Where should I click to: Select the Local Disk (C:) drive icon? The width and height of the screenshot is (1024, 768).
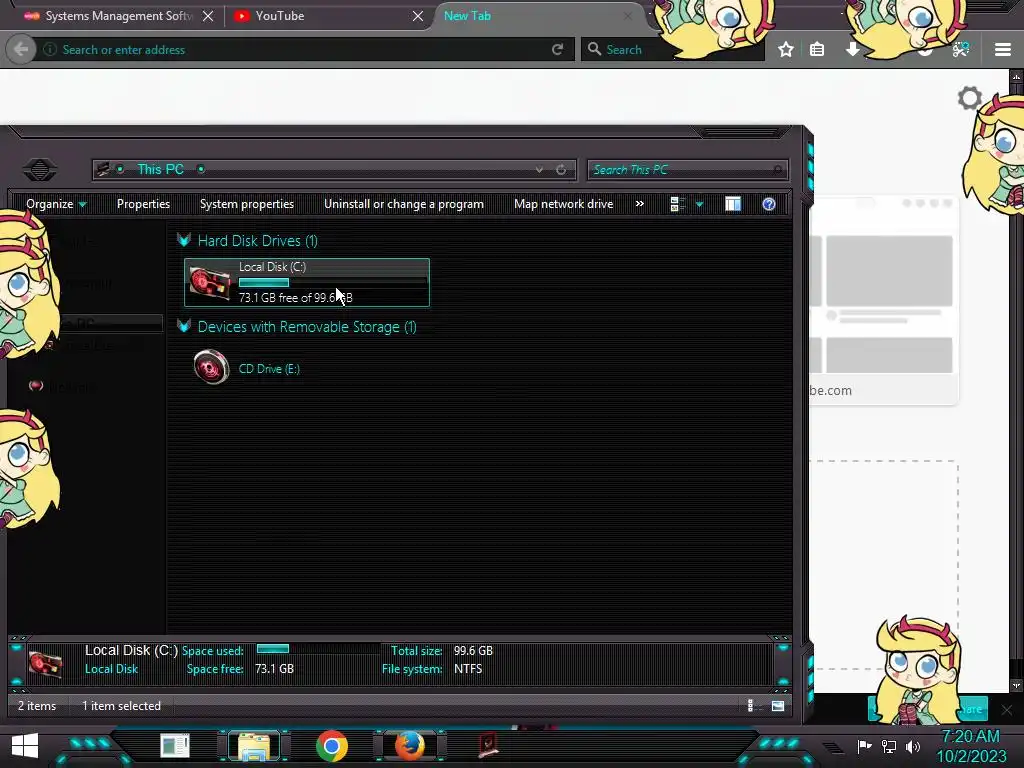(210, 283)
